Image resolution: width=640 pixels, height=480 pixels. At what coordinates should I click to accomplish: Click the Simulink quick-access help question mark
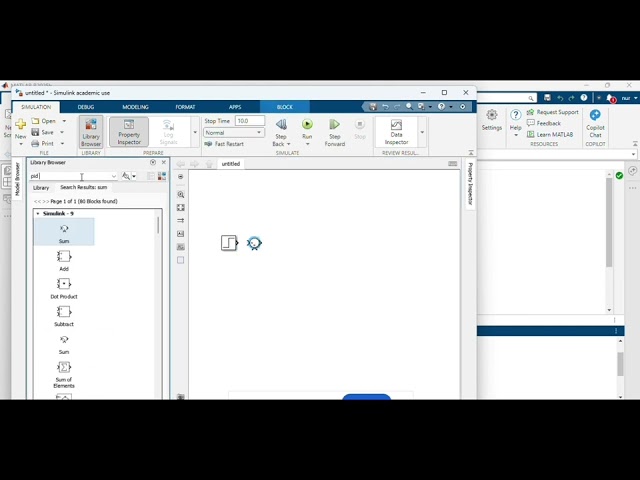[x=441, y=107]
